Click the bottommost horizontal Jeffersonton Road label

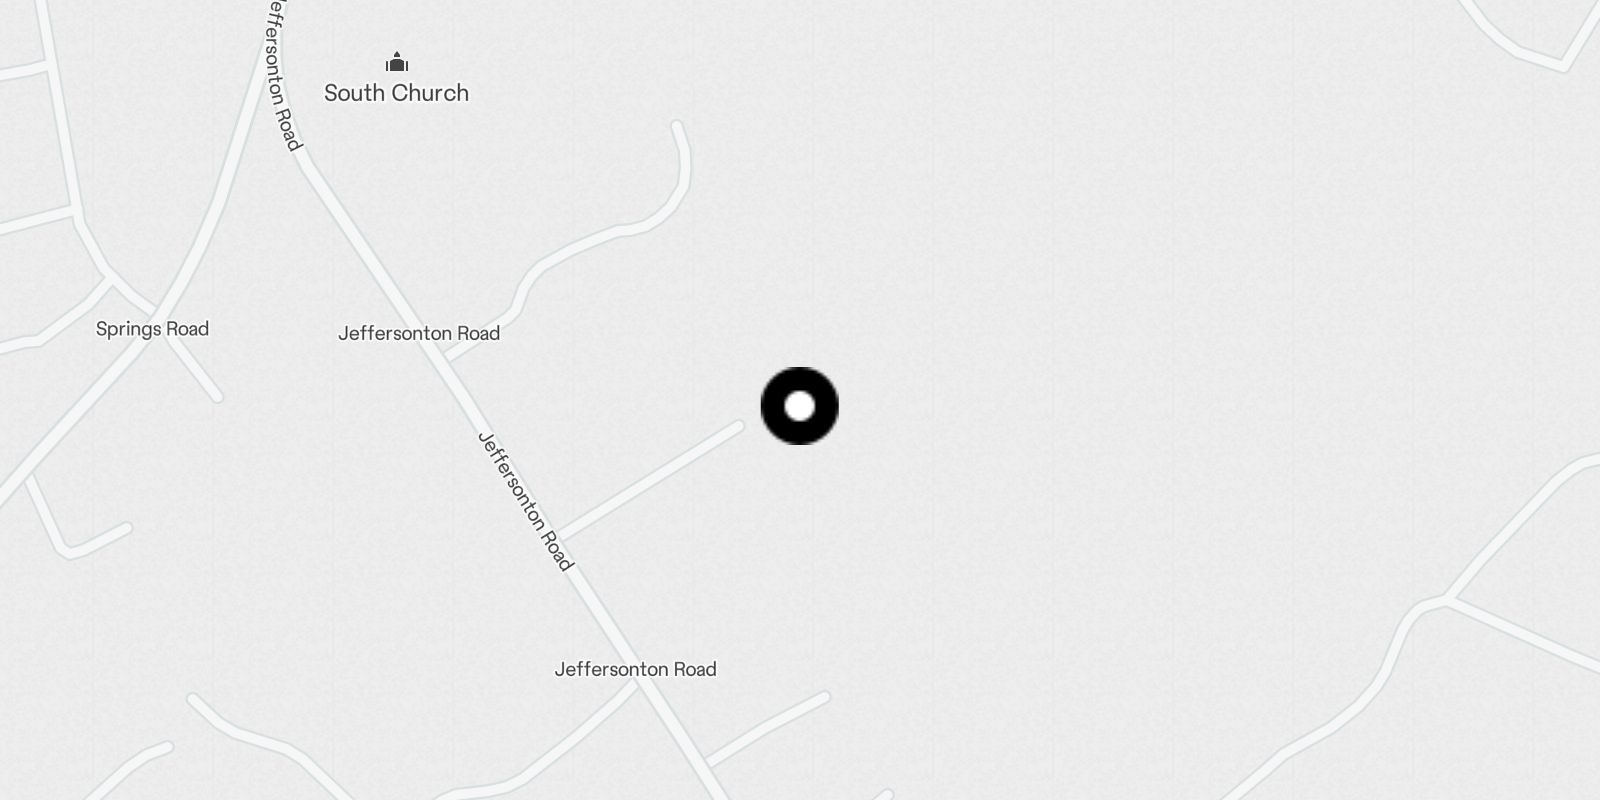[x=636, y=669]
